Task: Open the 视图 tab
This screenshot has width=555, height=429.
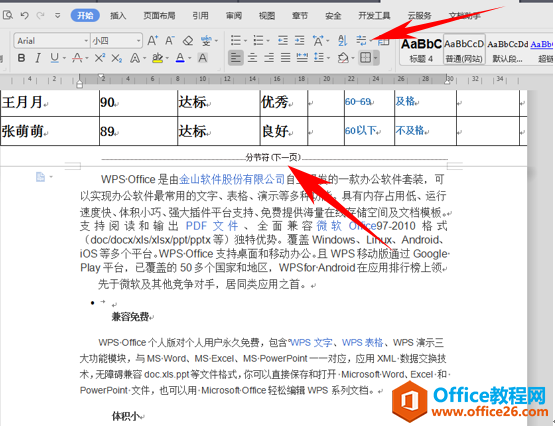Action: point(267,16)
